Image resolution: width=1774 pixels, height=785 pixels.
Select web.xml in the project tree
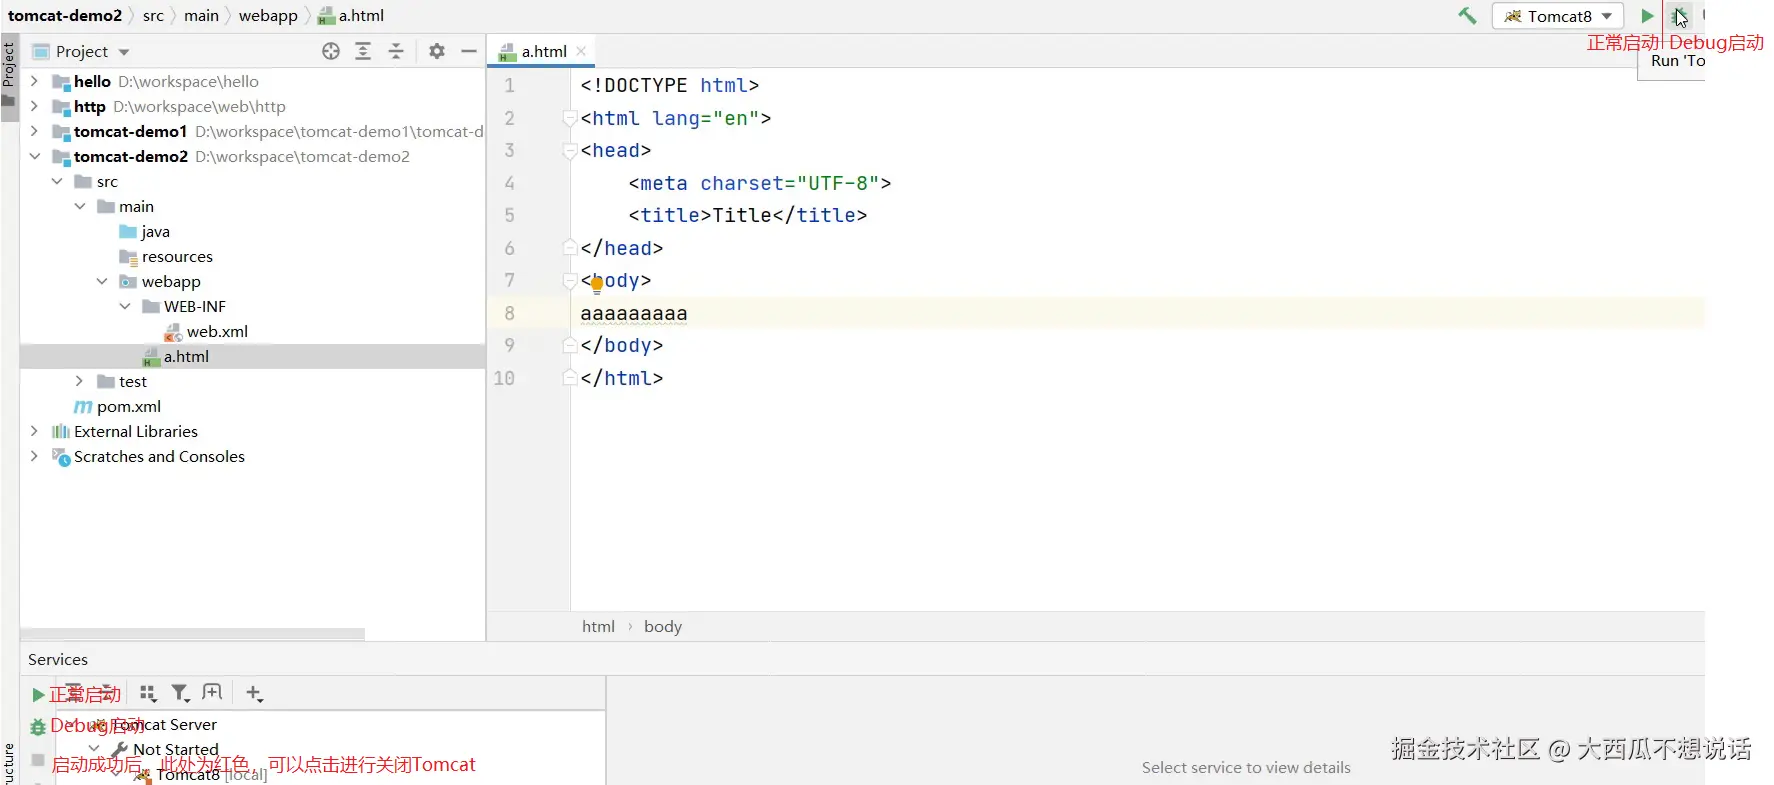click(216, 331)
